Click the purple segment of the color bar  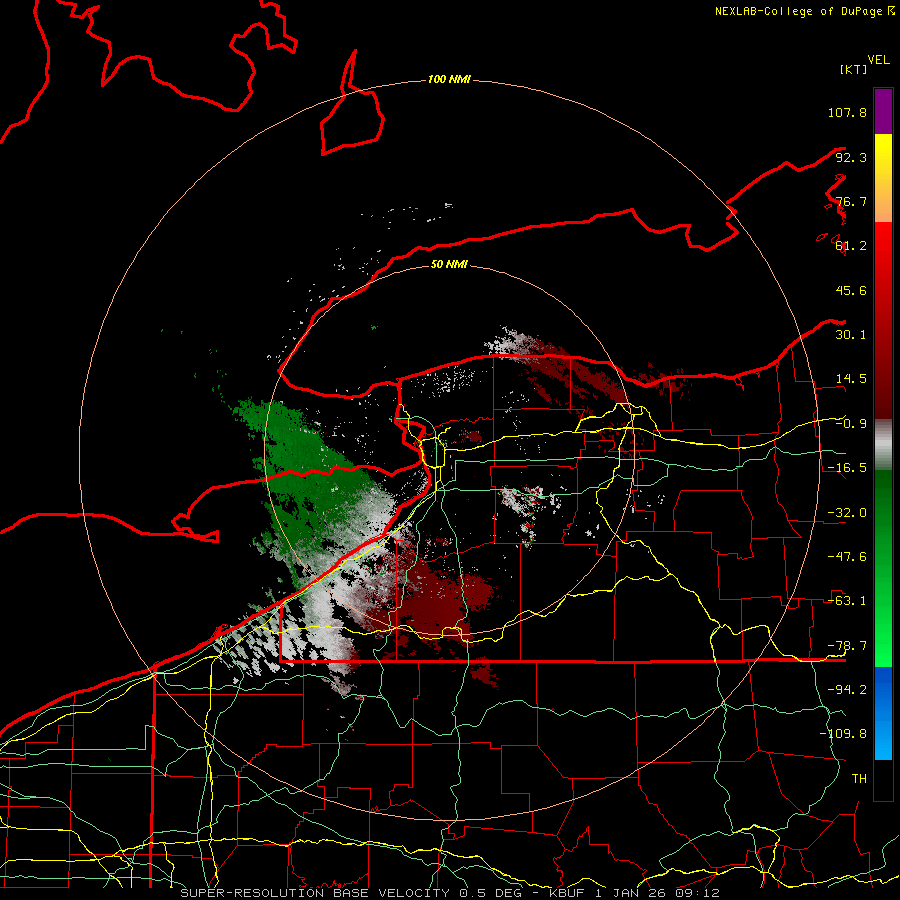883,111
